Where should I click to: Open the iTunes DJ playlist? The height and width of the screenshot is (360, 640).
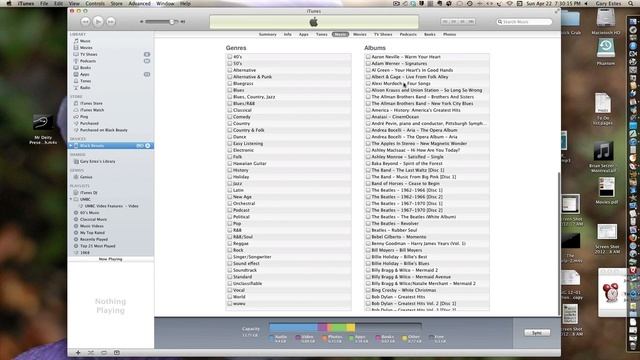pos(88,193)
